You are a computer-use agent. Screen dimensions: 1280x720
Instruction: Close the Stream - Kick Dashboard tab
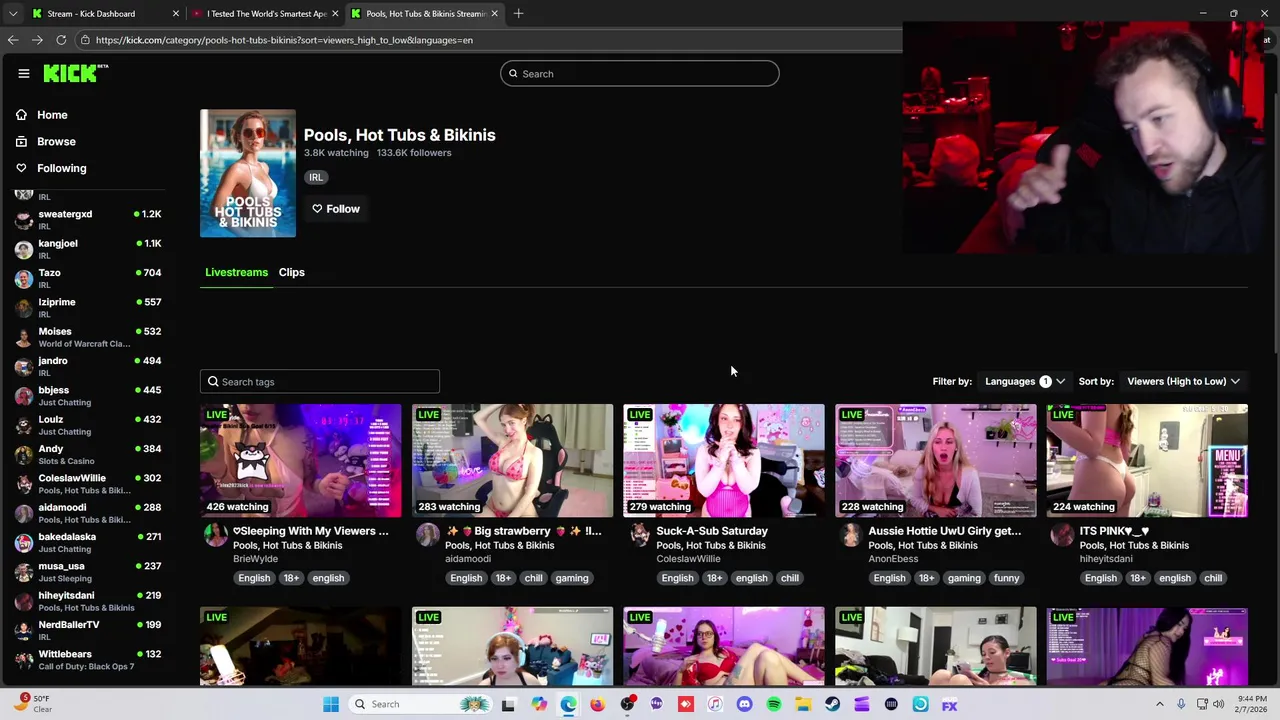(x=176, y=14)
